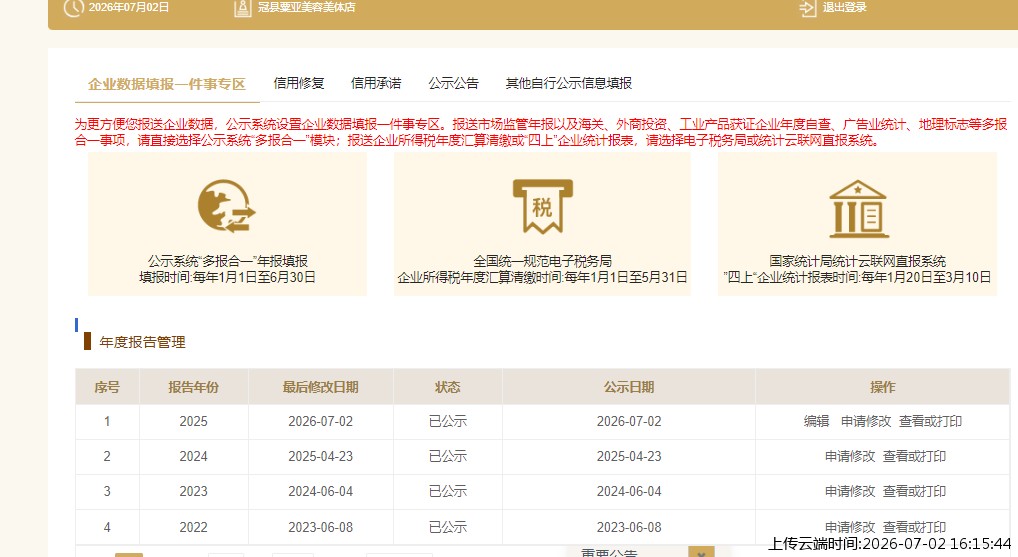Open the 公示公告 tab

pyautogui.click(x=453, y=83)
